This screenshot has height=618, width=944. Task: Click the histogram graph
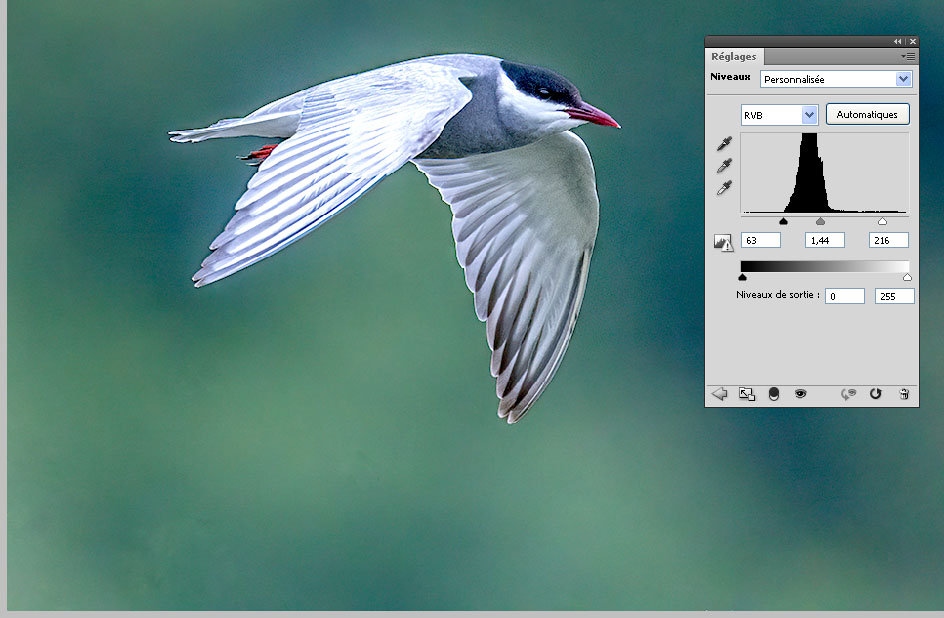(824, 173)
